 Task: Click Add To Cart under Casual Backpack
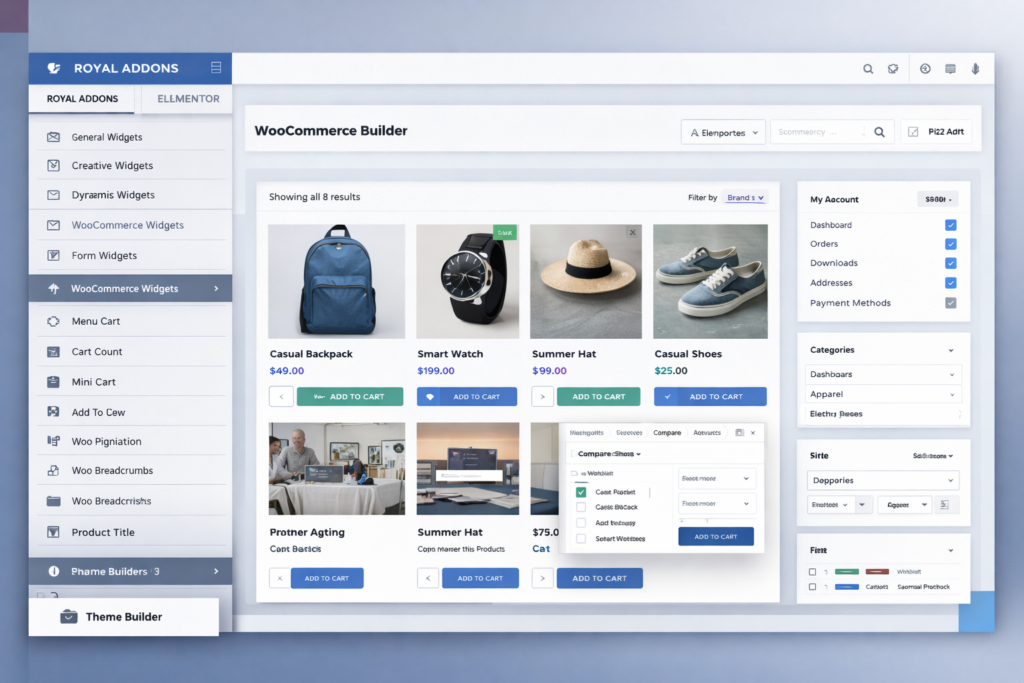coord(350,396)
